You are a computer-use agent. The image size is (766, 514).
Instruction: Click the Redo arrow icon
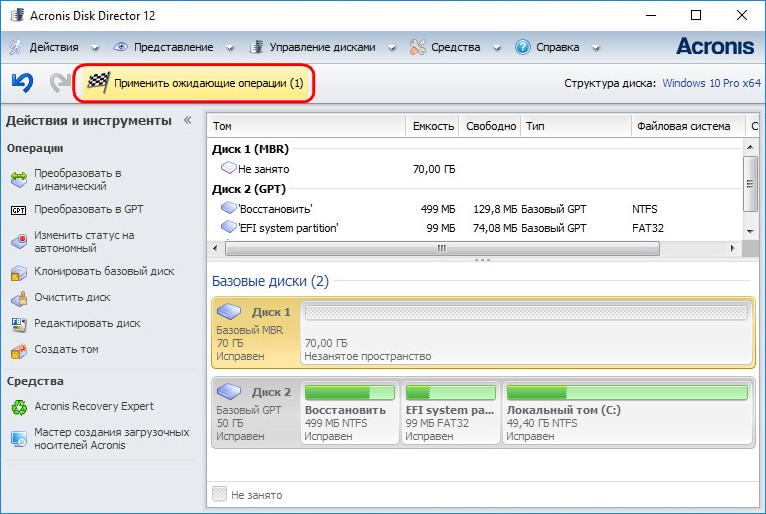[60, 83]
